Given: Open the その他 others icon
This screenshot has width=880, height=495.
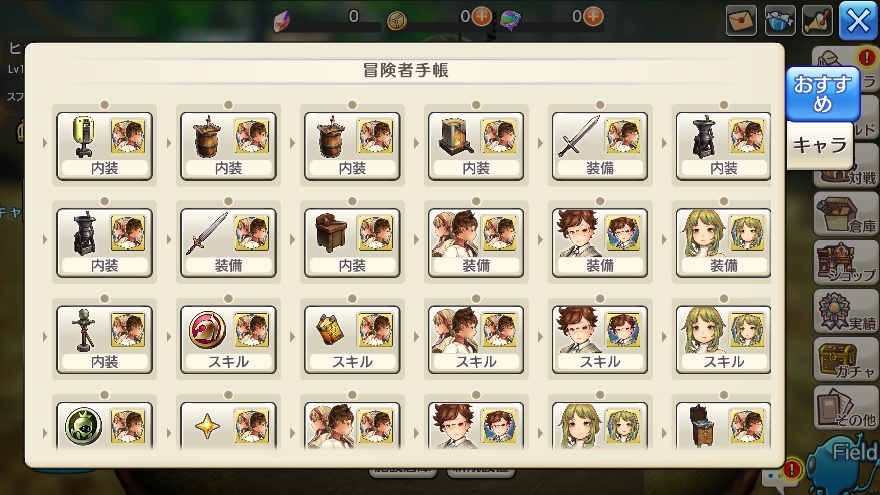Looking at the screenshot, I should (x=846, y=408).
